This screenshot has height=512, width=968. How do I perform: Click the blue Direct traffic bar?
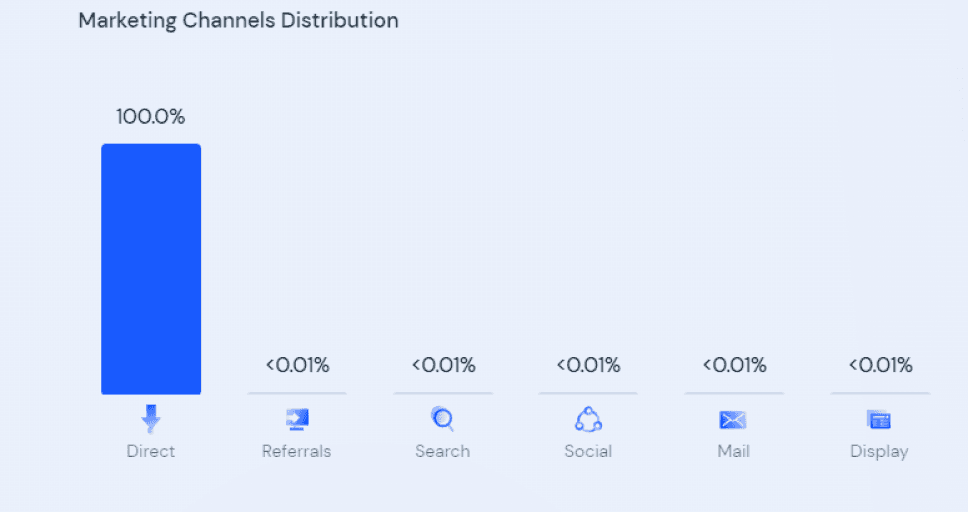click(151, 269)
